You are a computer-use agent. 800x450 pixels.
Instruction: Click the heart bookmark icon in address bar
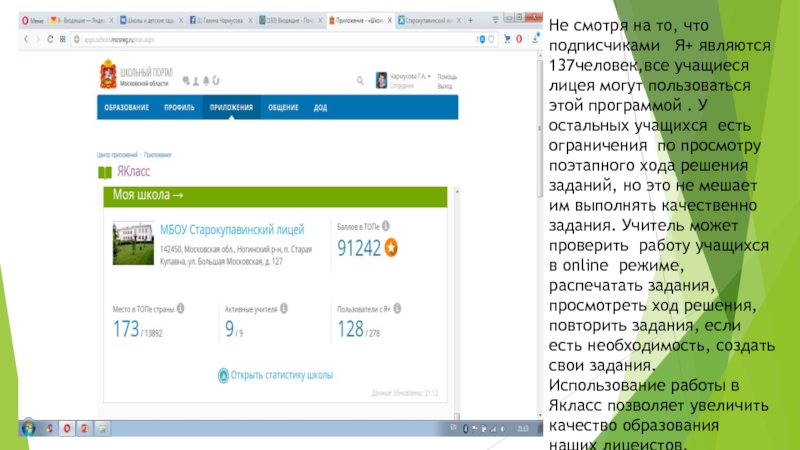tap(491, 39)
